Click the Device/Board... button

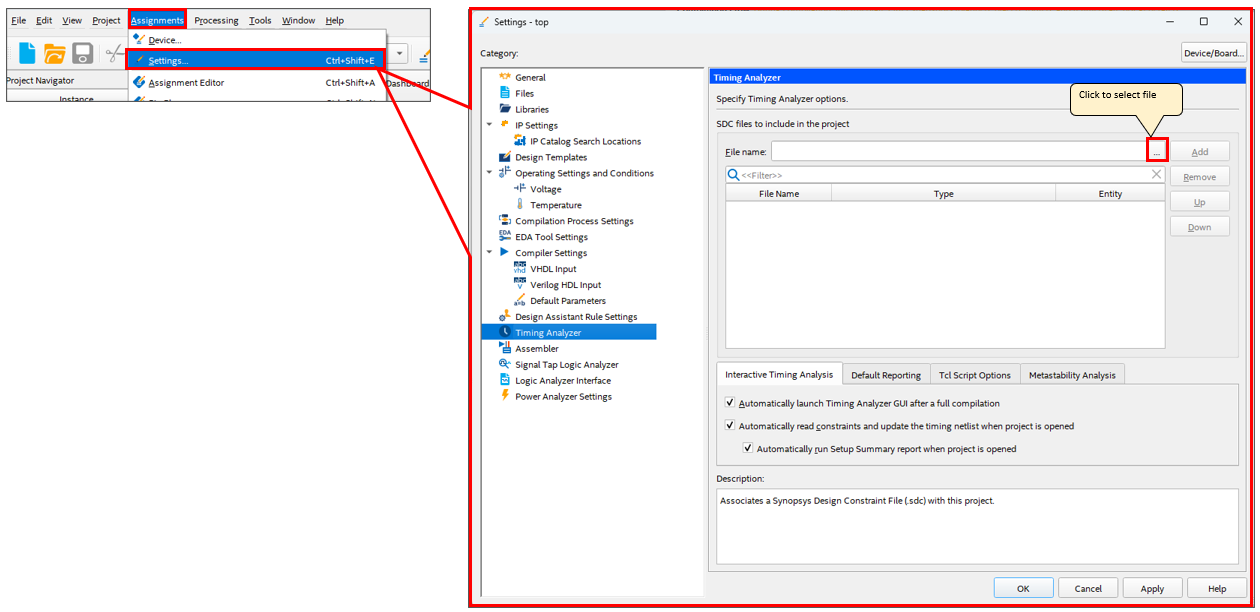pyautogui.click(x=1214, y=53)
